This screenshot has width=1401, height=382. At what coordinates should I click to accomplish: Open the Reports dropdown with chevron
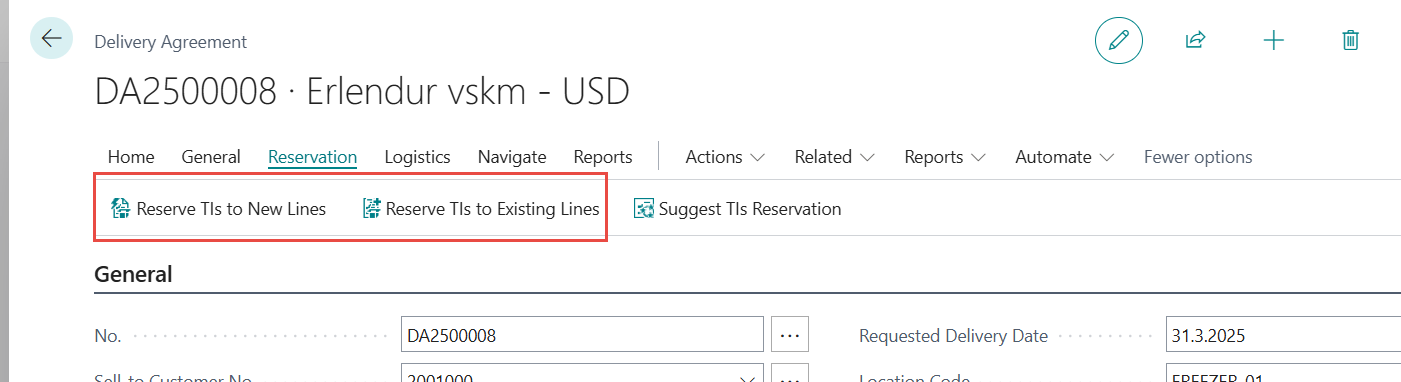click(x=945, y=157)
